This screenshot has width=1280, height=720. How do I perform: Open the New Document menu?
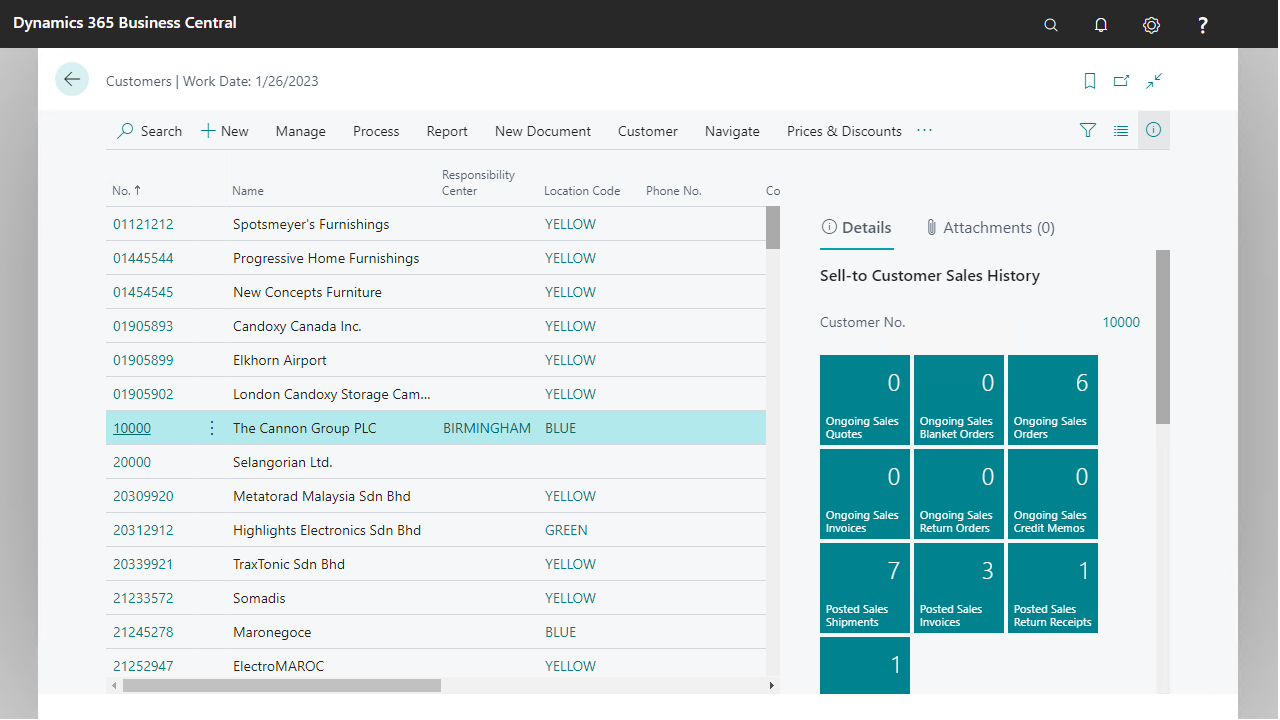[543, 131]
